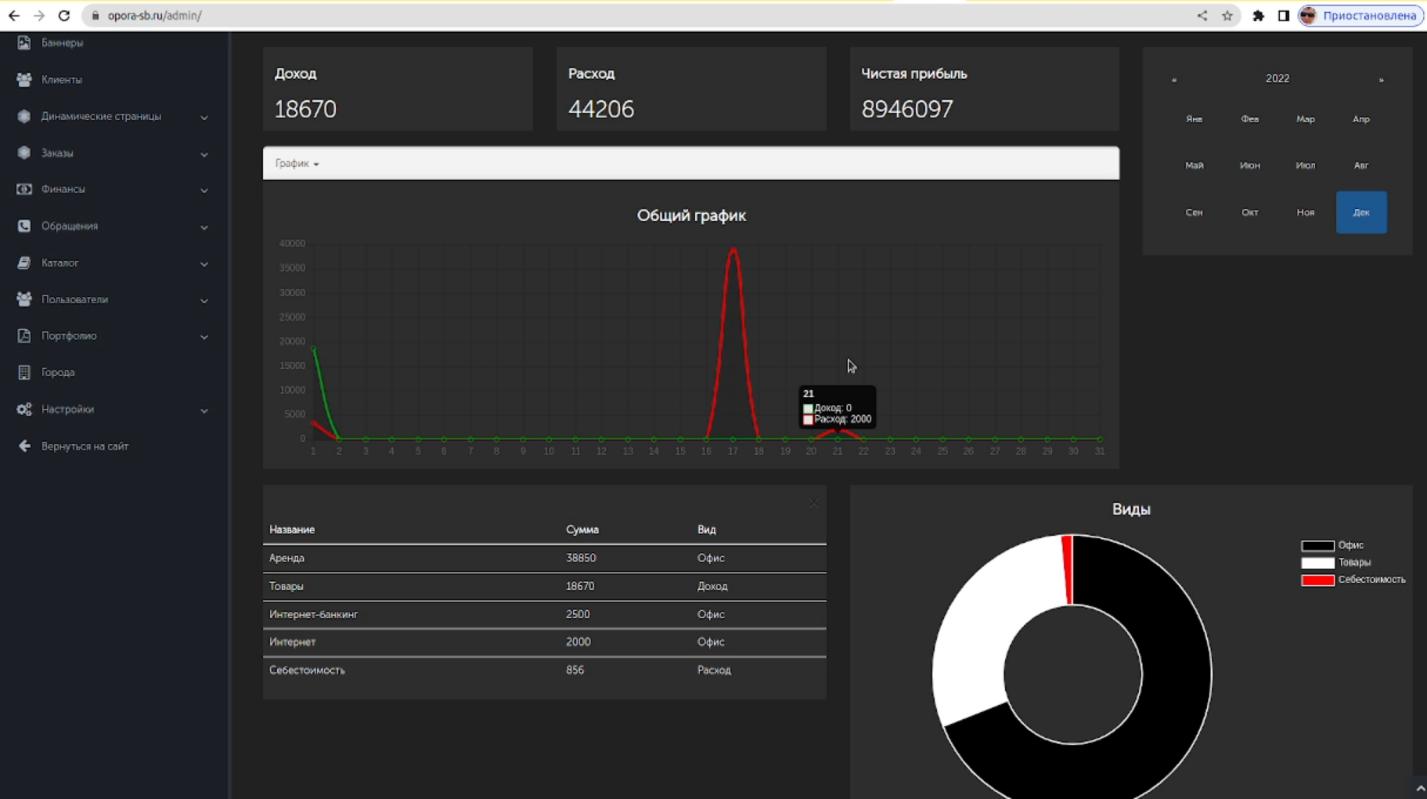The width and height of the screenshot is (1427, 799).
Task: Toggle the Товары legend item in chart
Action: point(1354,563)
